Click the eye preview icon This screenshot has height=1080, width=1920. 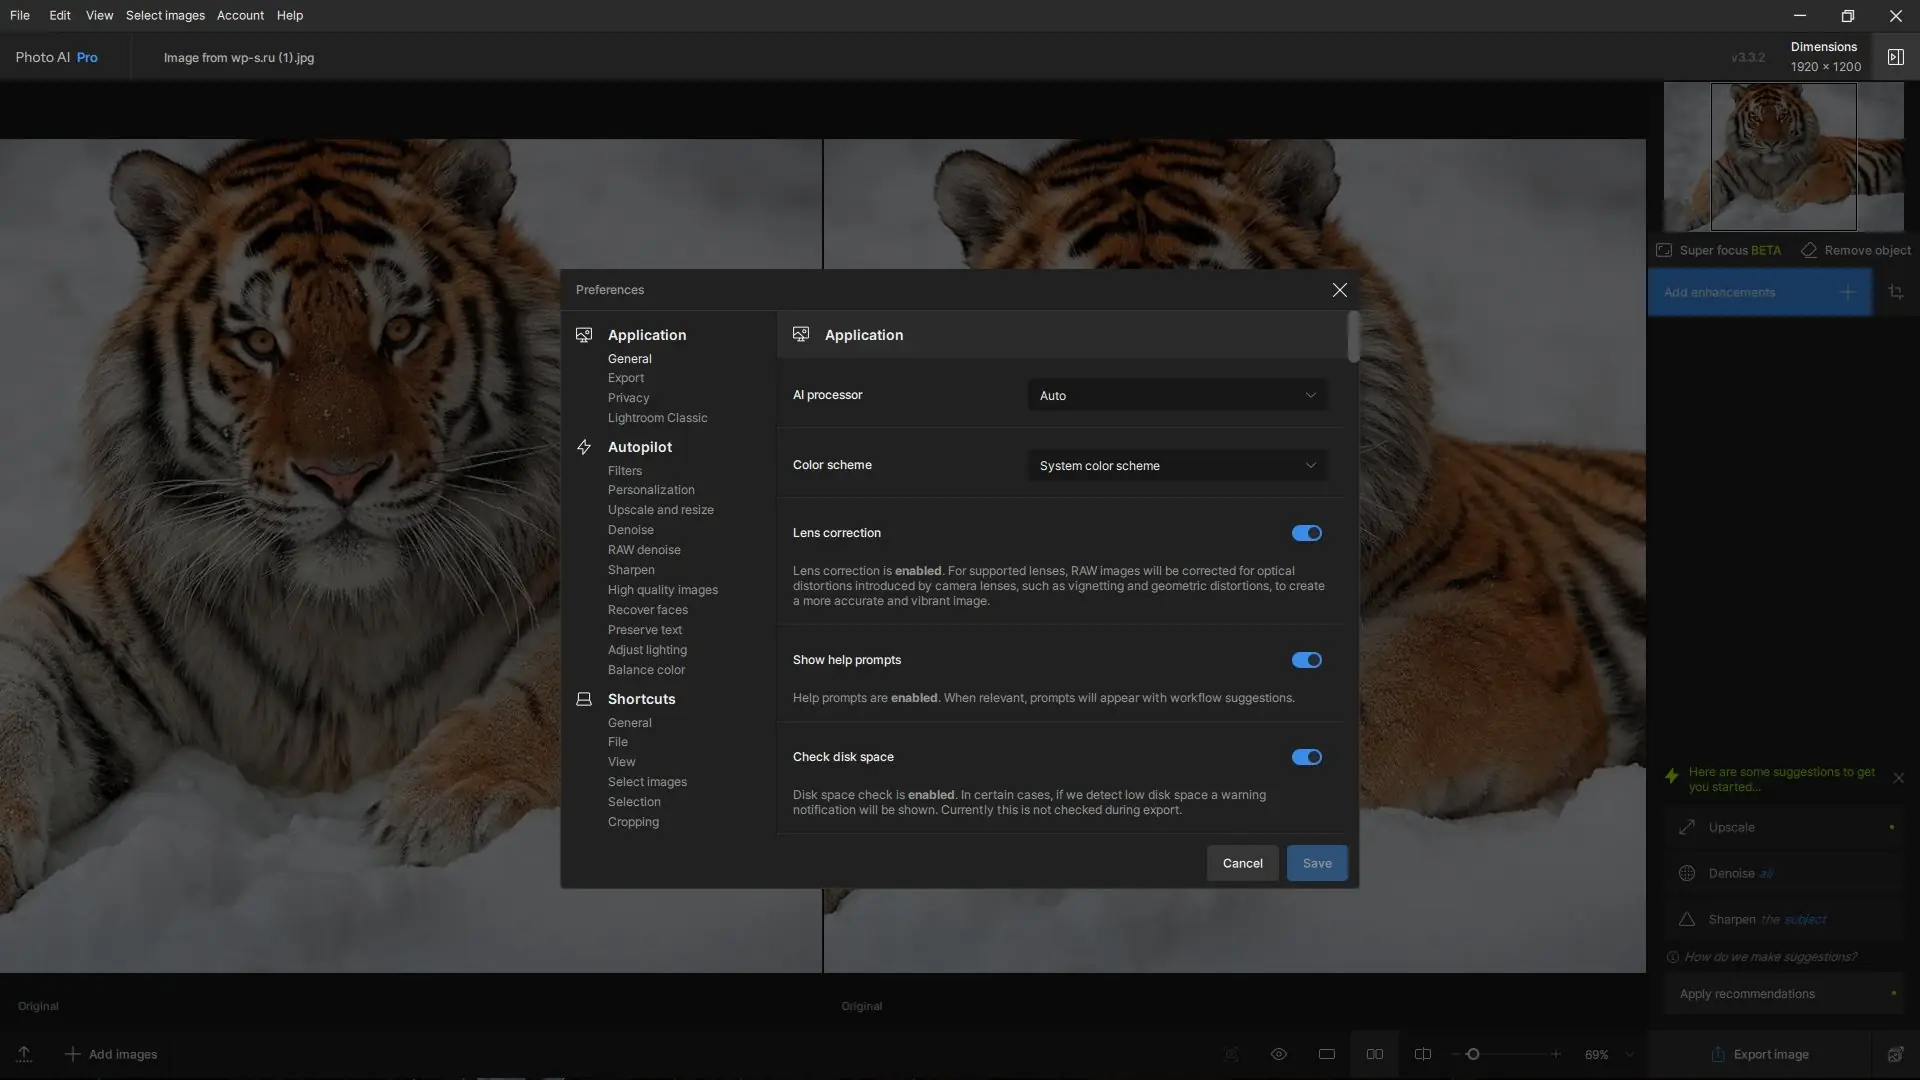coord(1278,1054)
